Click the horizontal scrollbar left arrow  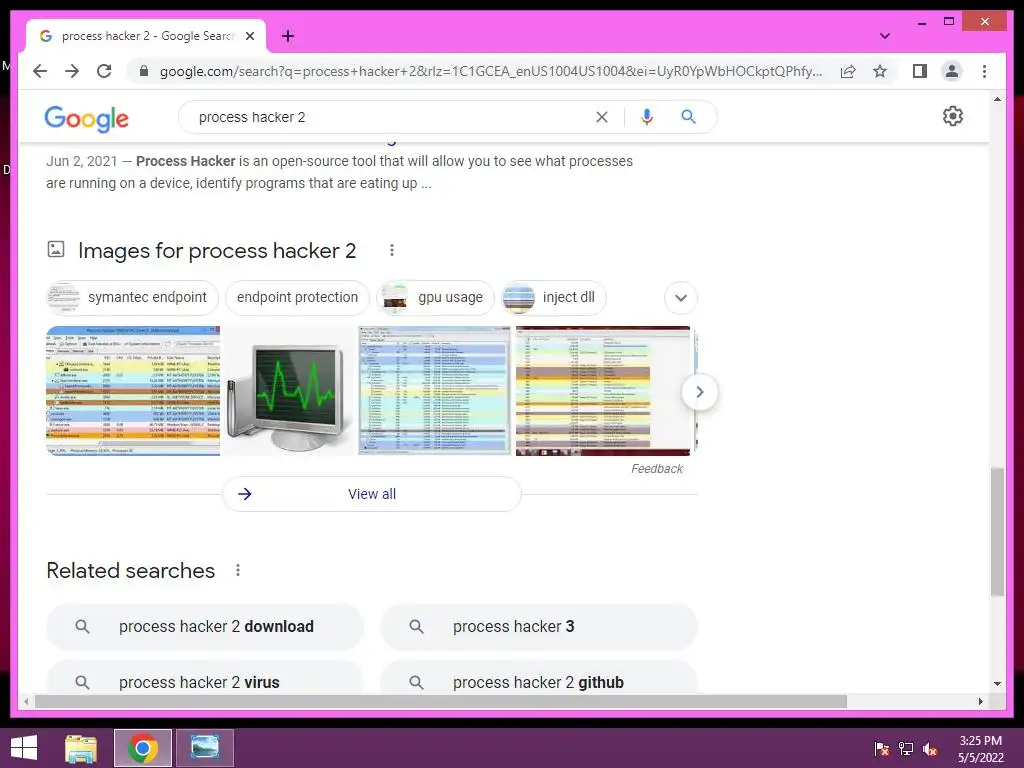pos(26,701)
